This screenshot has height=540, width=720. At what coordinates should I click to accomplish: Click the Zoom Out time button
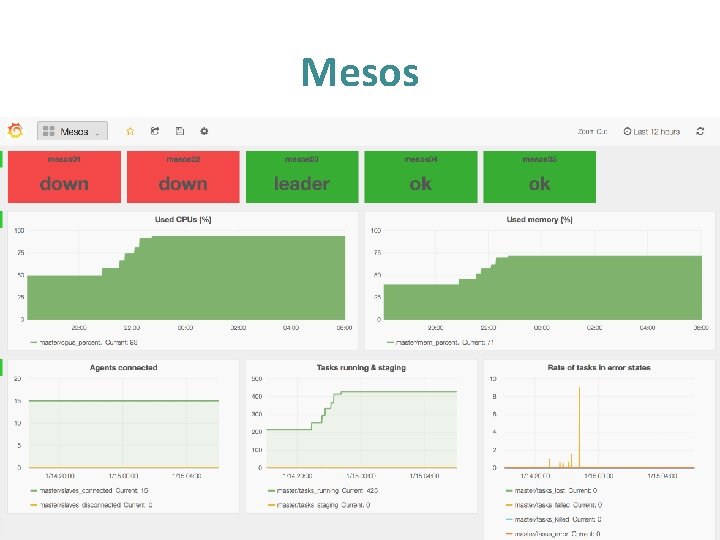click(x=592, y=131)
